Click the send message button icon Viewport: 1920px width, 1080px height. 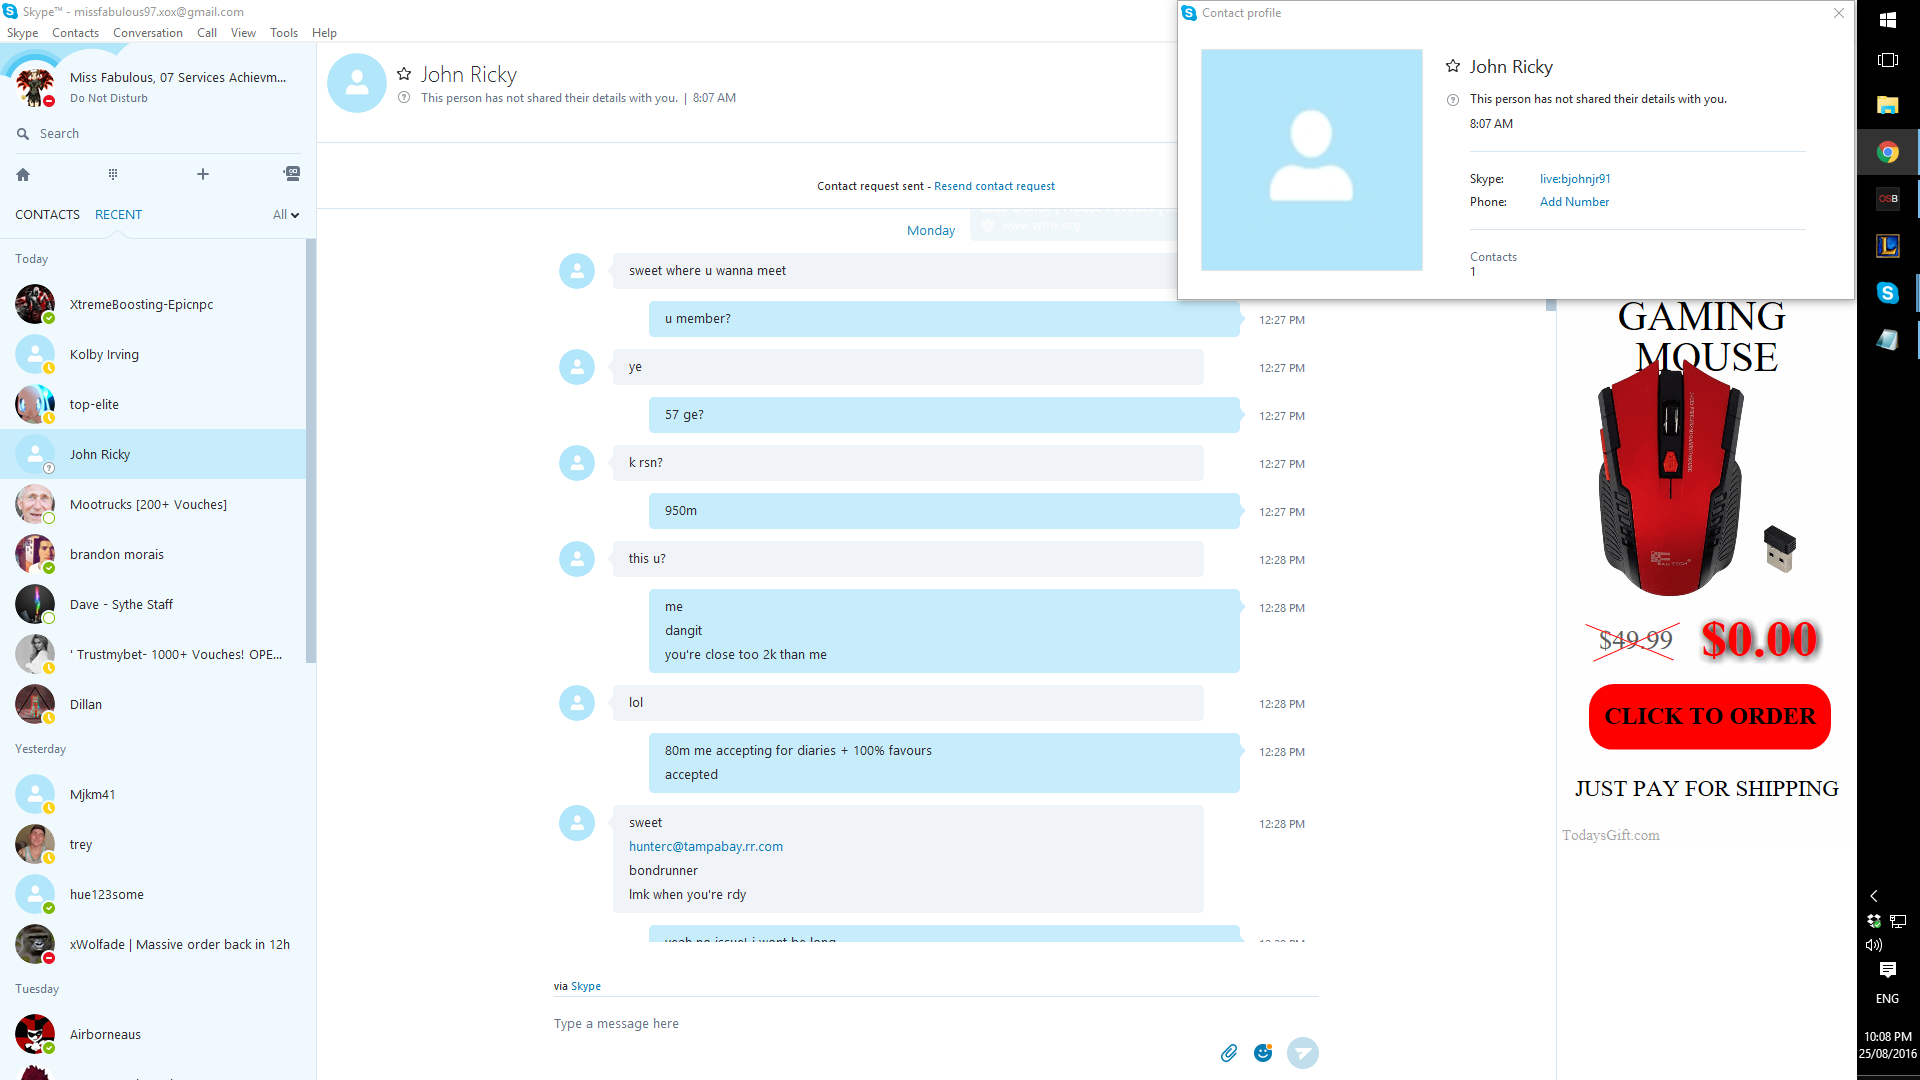pos(1302,1053)
